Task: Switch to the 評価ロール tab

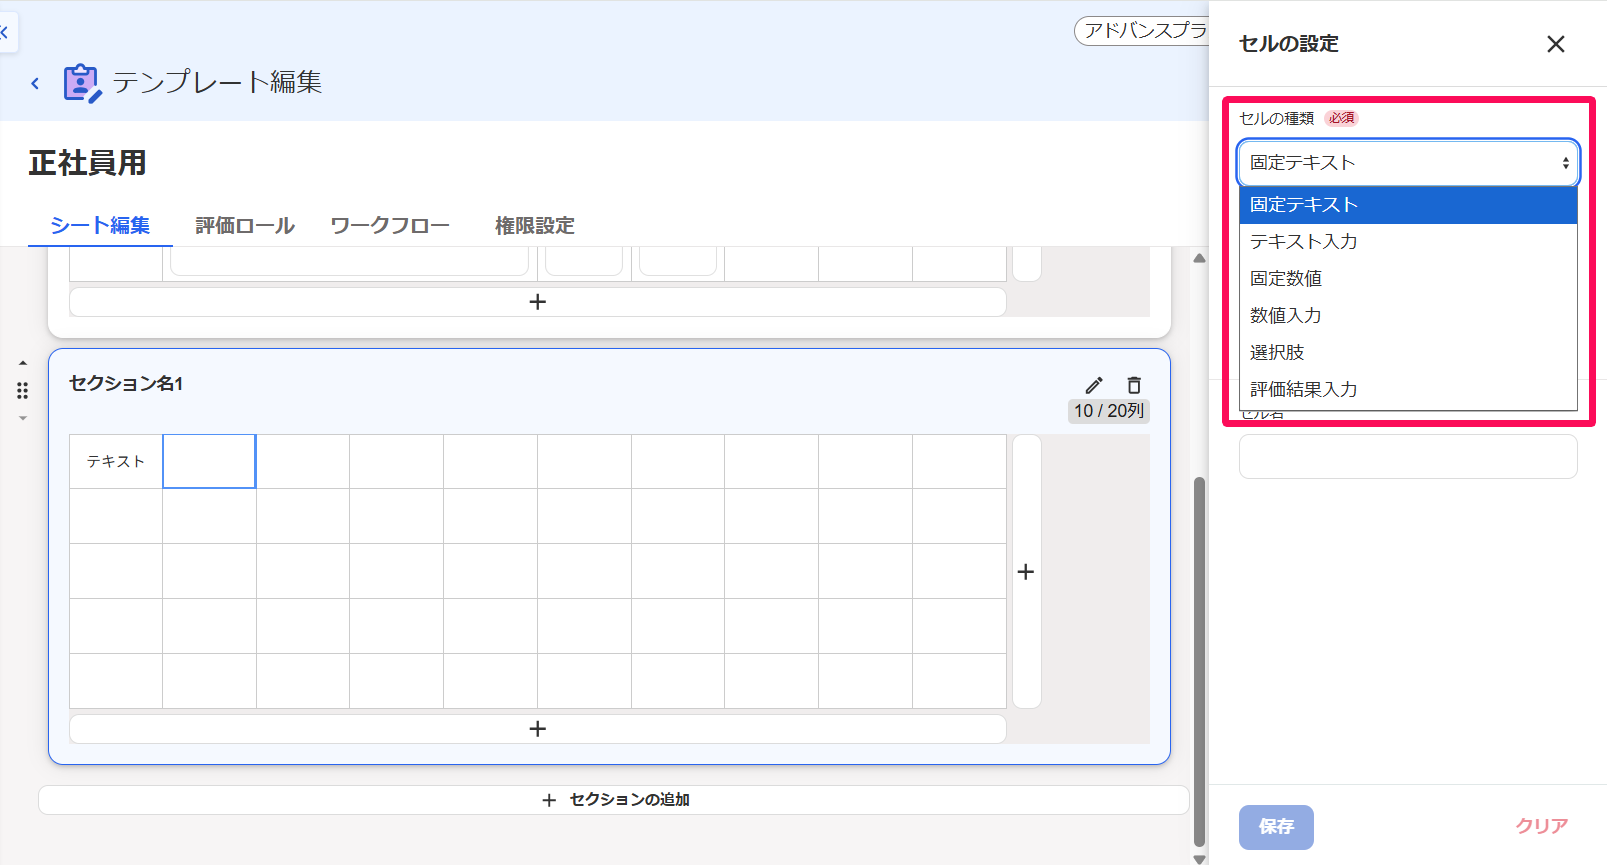Action: 245,226
